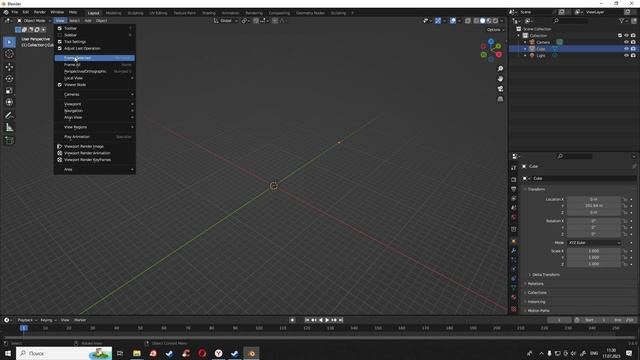The width and height of the screenshot is (640, 360).
Task: Open the Output properties tab icon
Action: (513, 189)
